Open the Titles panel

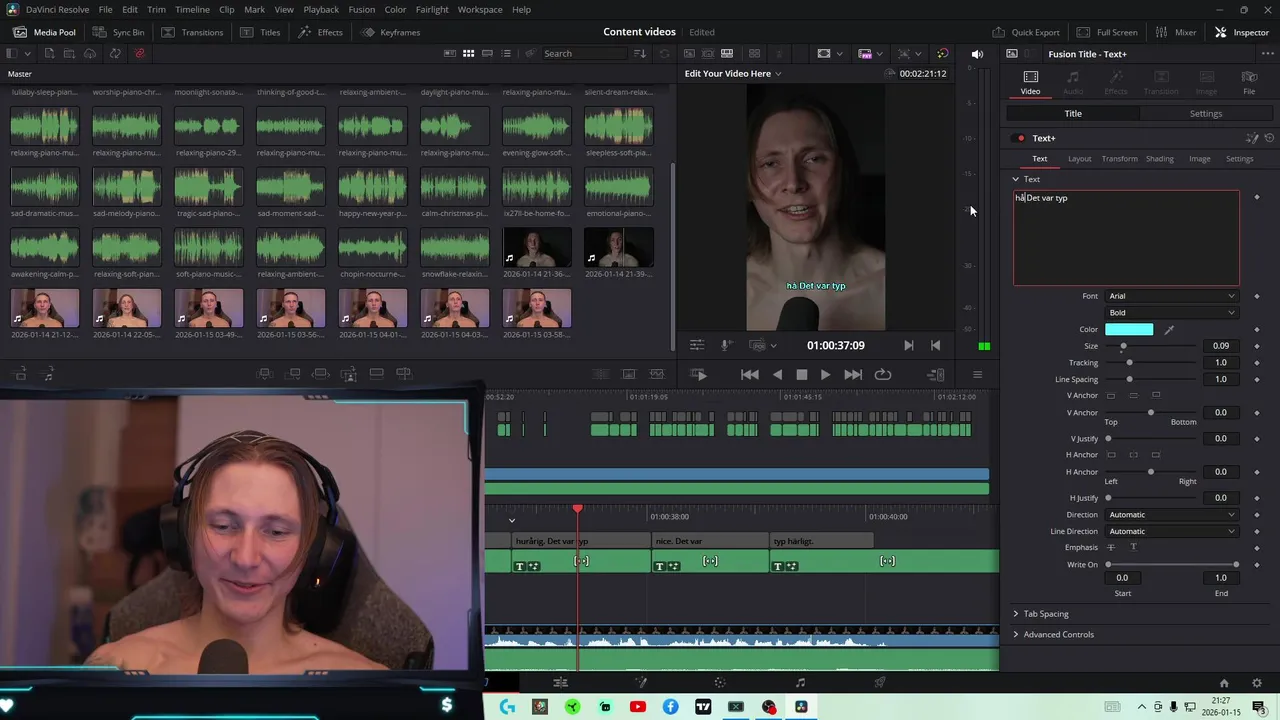tap(260, 32)
